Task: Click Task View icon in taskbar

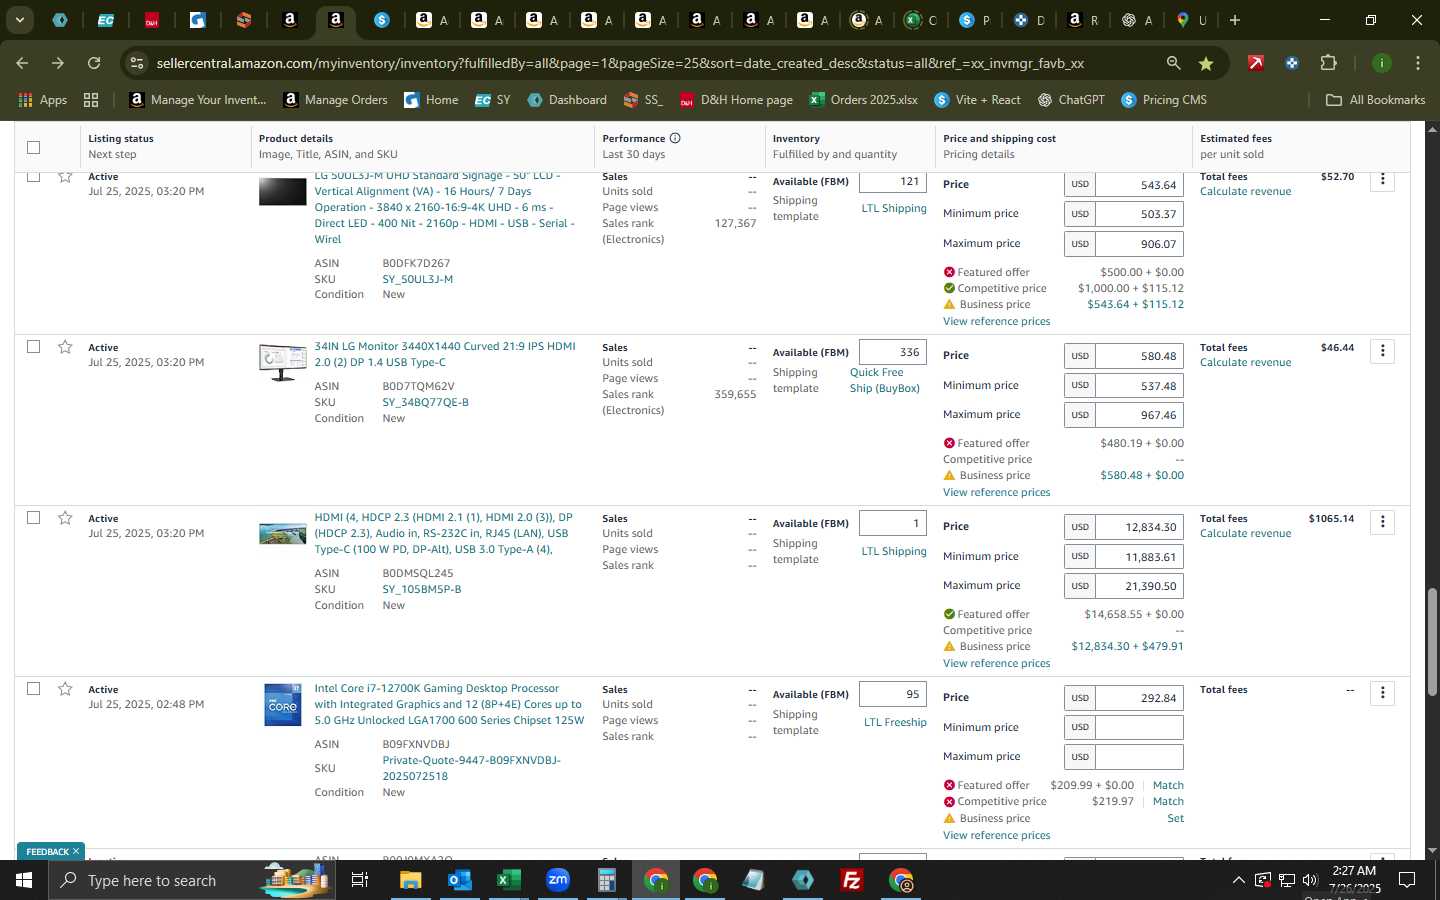Action: [360, 880]
